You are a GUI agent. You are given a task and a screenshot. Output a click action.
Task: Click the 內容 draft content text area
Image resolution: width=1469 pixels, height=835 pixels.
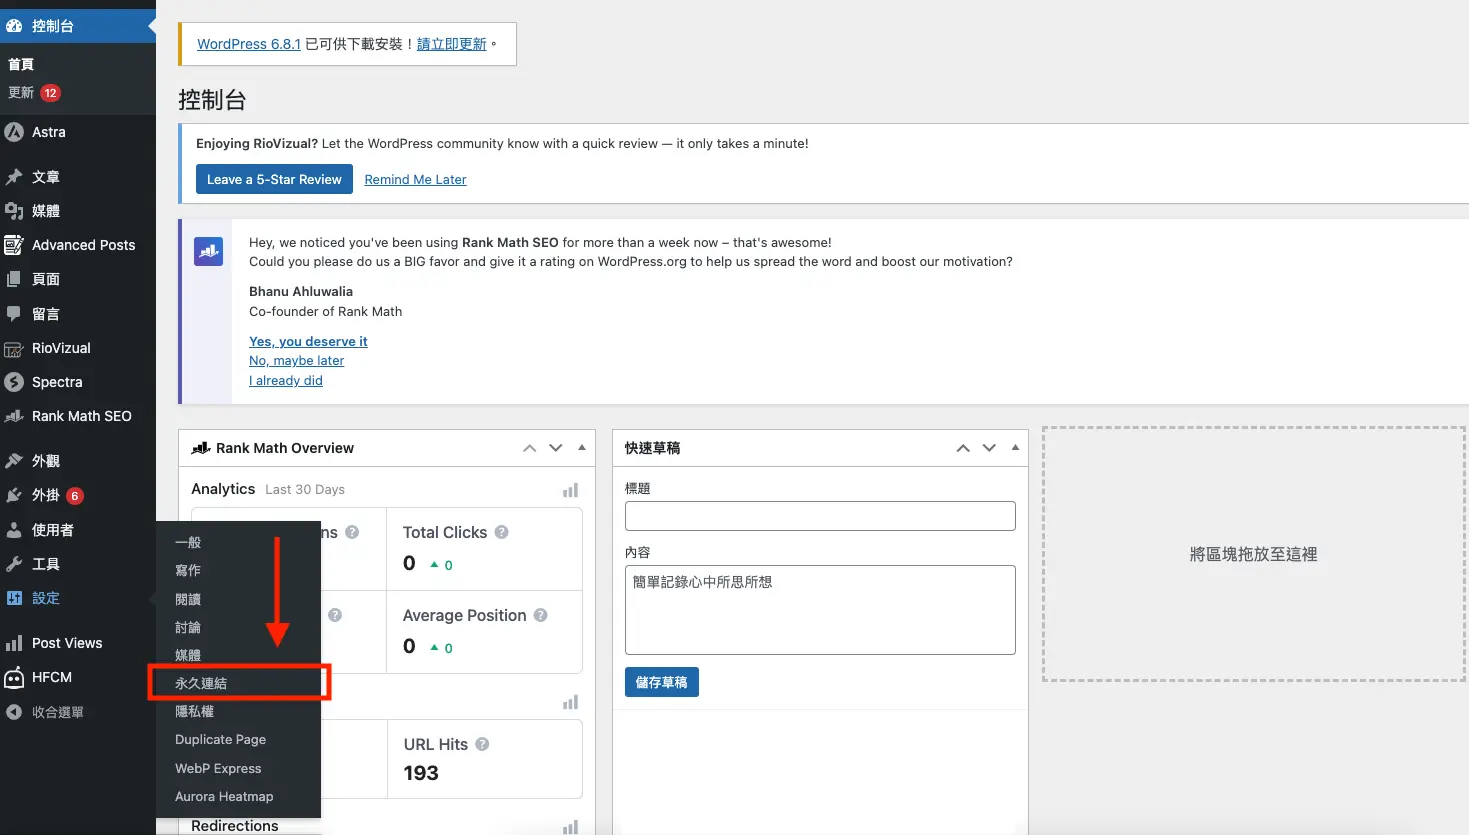(820, 610)
